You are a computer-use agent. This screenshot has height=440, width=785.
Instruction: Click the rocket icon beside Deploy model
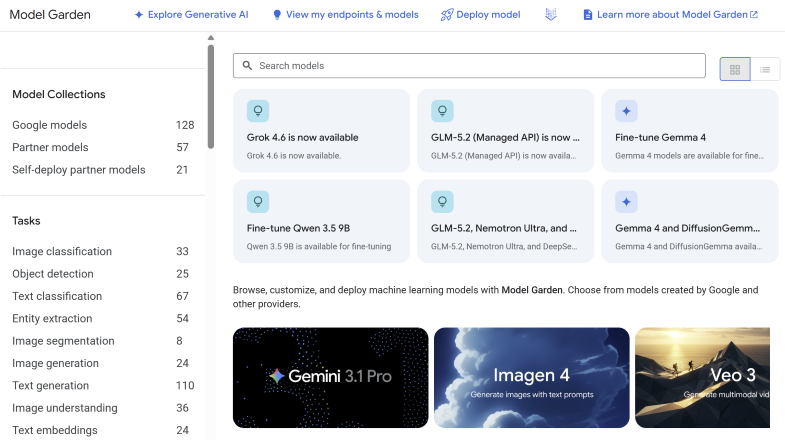[447, 15]
